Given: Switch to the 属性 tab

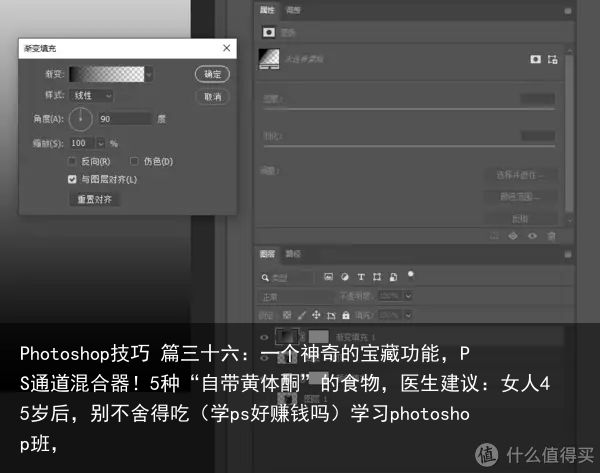Looking at the screenshot, I should click(267, 10).
